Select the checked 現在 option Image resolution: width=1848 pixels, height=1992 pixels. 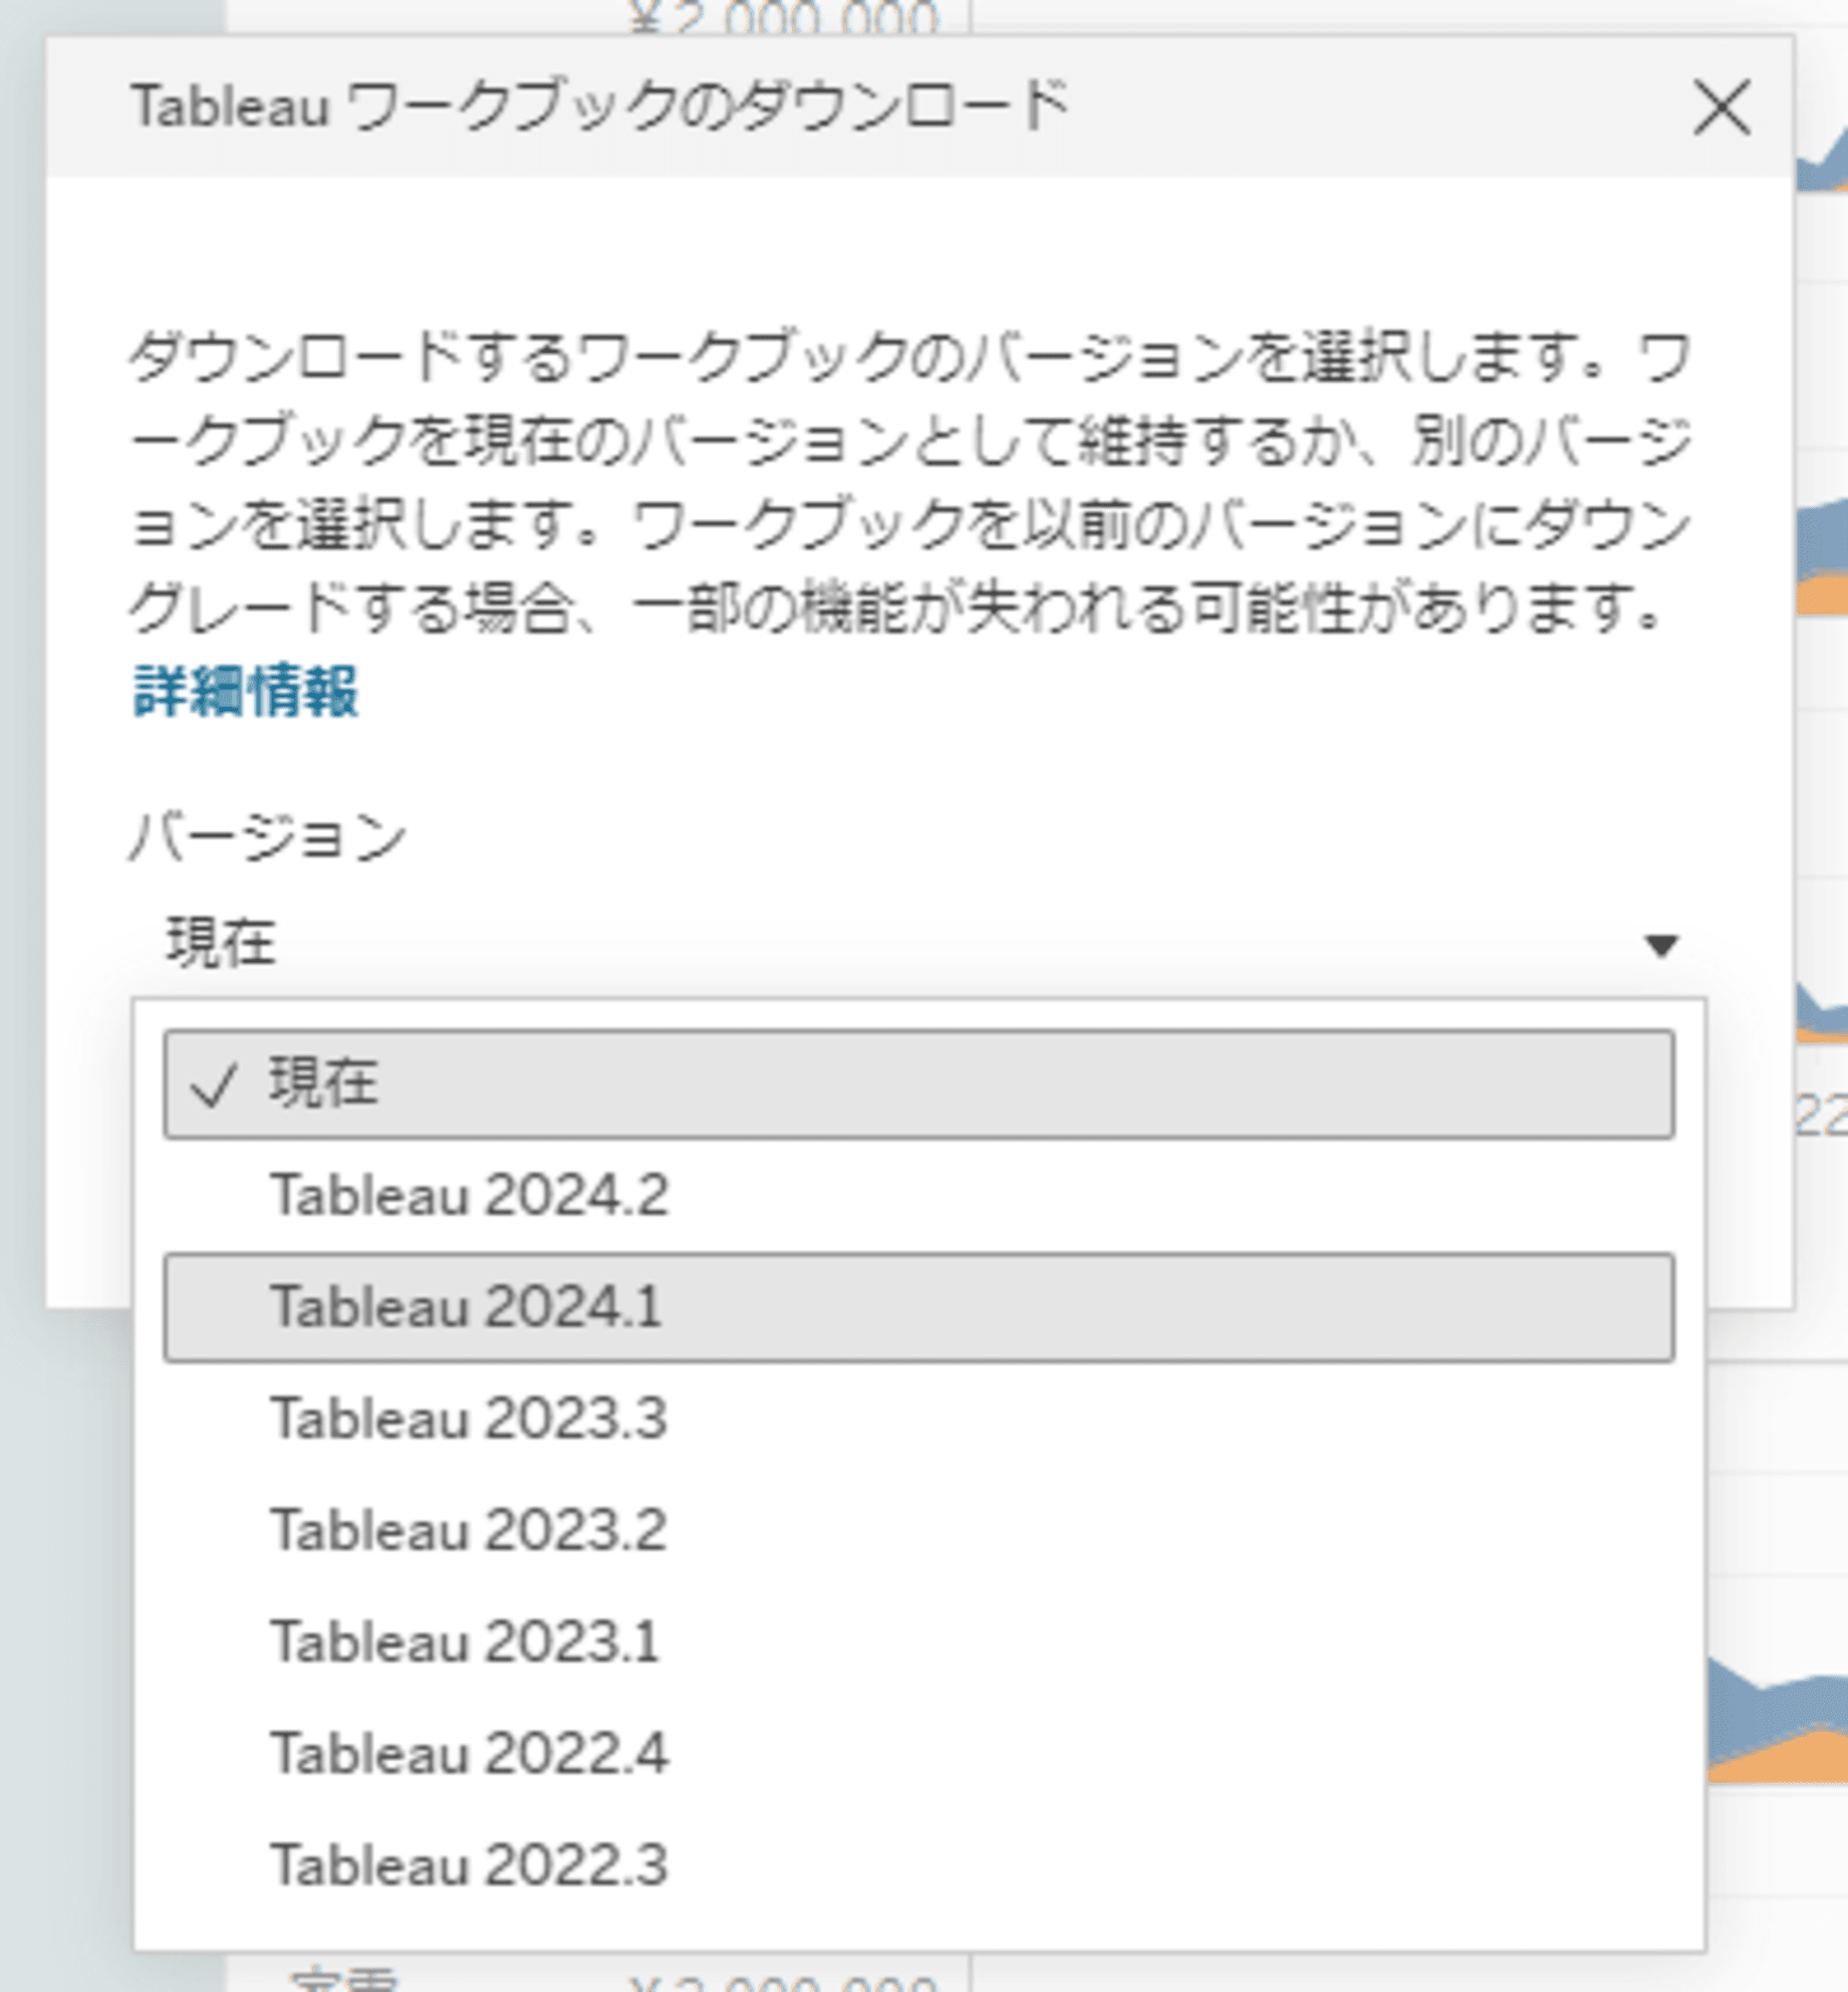(x=919, y=1084)
